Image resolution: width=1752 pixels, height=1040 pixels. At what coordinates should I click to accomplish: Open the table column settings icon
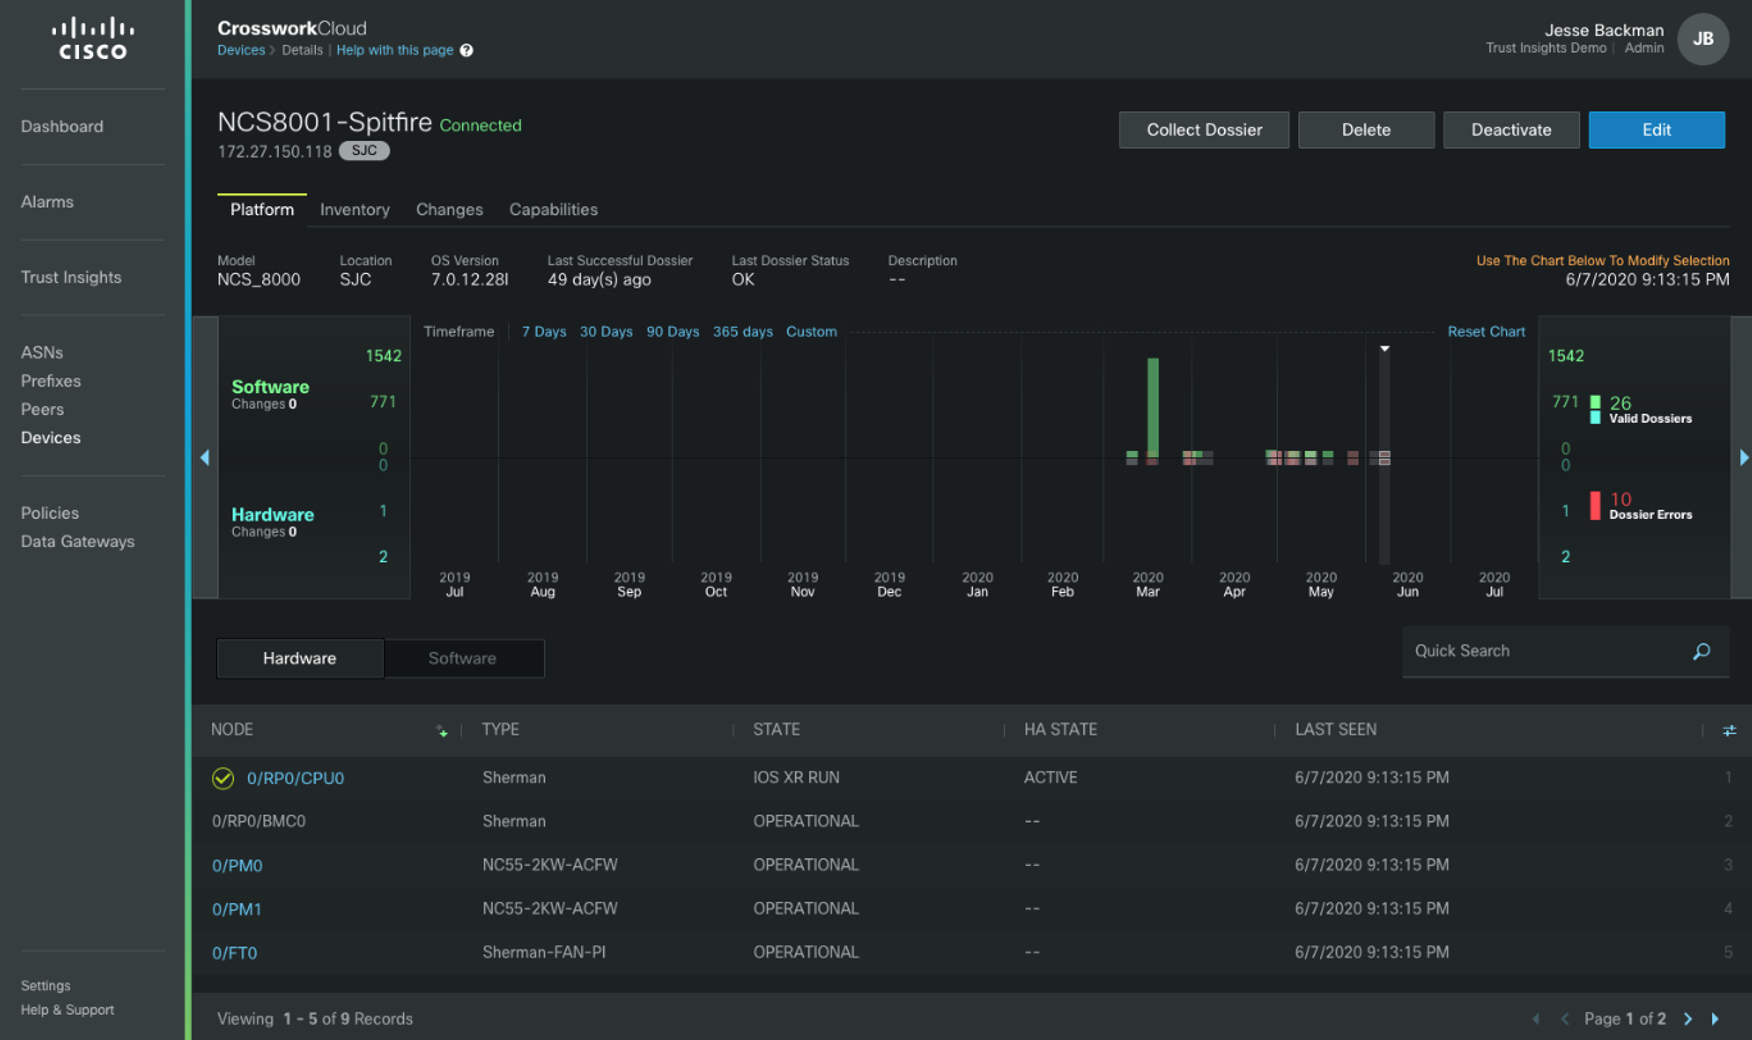(x=1729, y=730)
